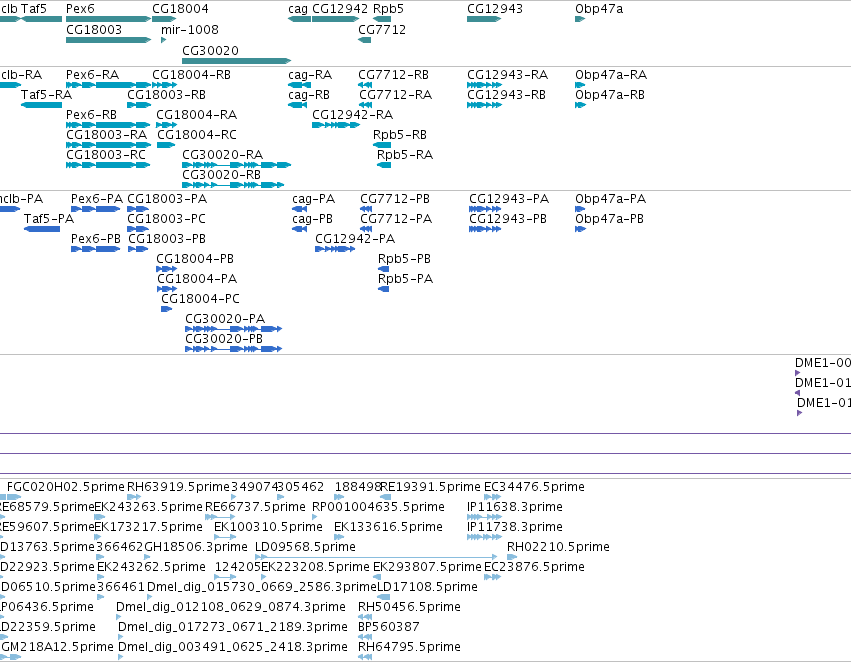Click the CG18003 gene label
This screenshot has height=662, width=851.
94,29
